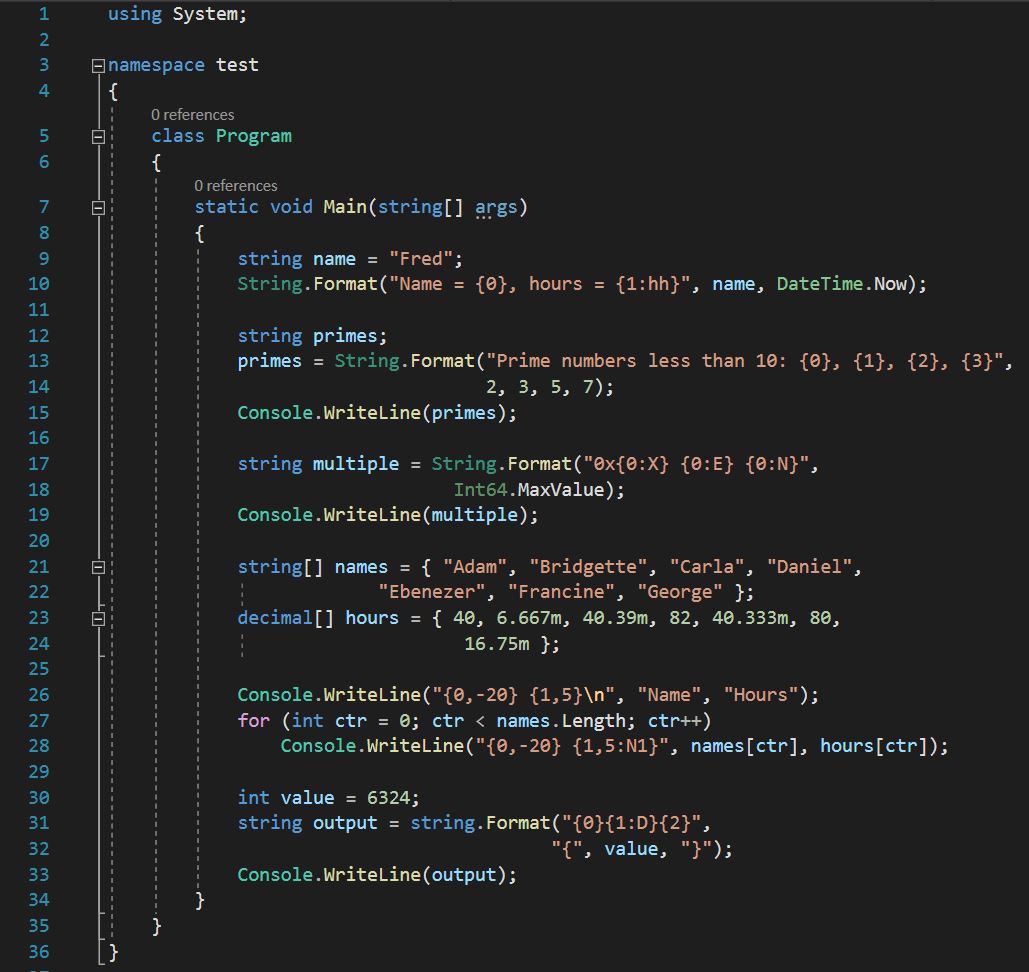Image resolution: width=1029 pixels, height=972 pixels.
Task: Collapse the names array initializer
Action: pyautogui.click(x=98, y=568)
